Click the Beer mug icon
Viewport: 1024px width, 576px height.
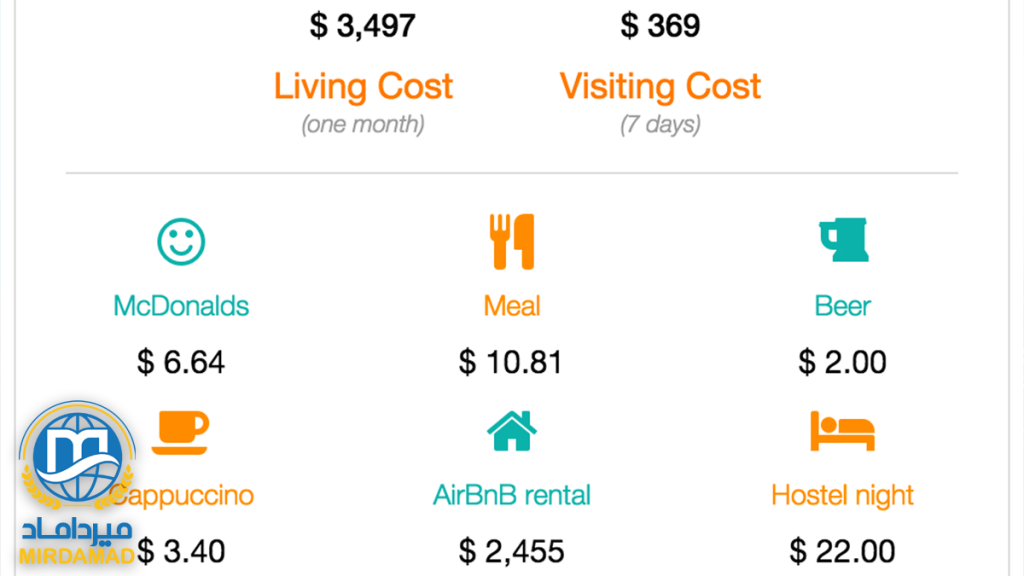[843, 240]
